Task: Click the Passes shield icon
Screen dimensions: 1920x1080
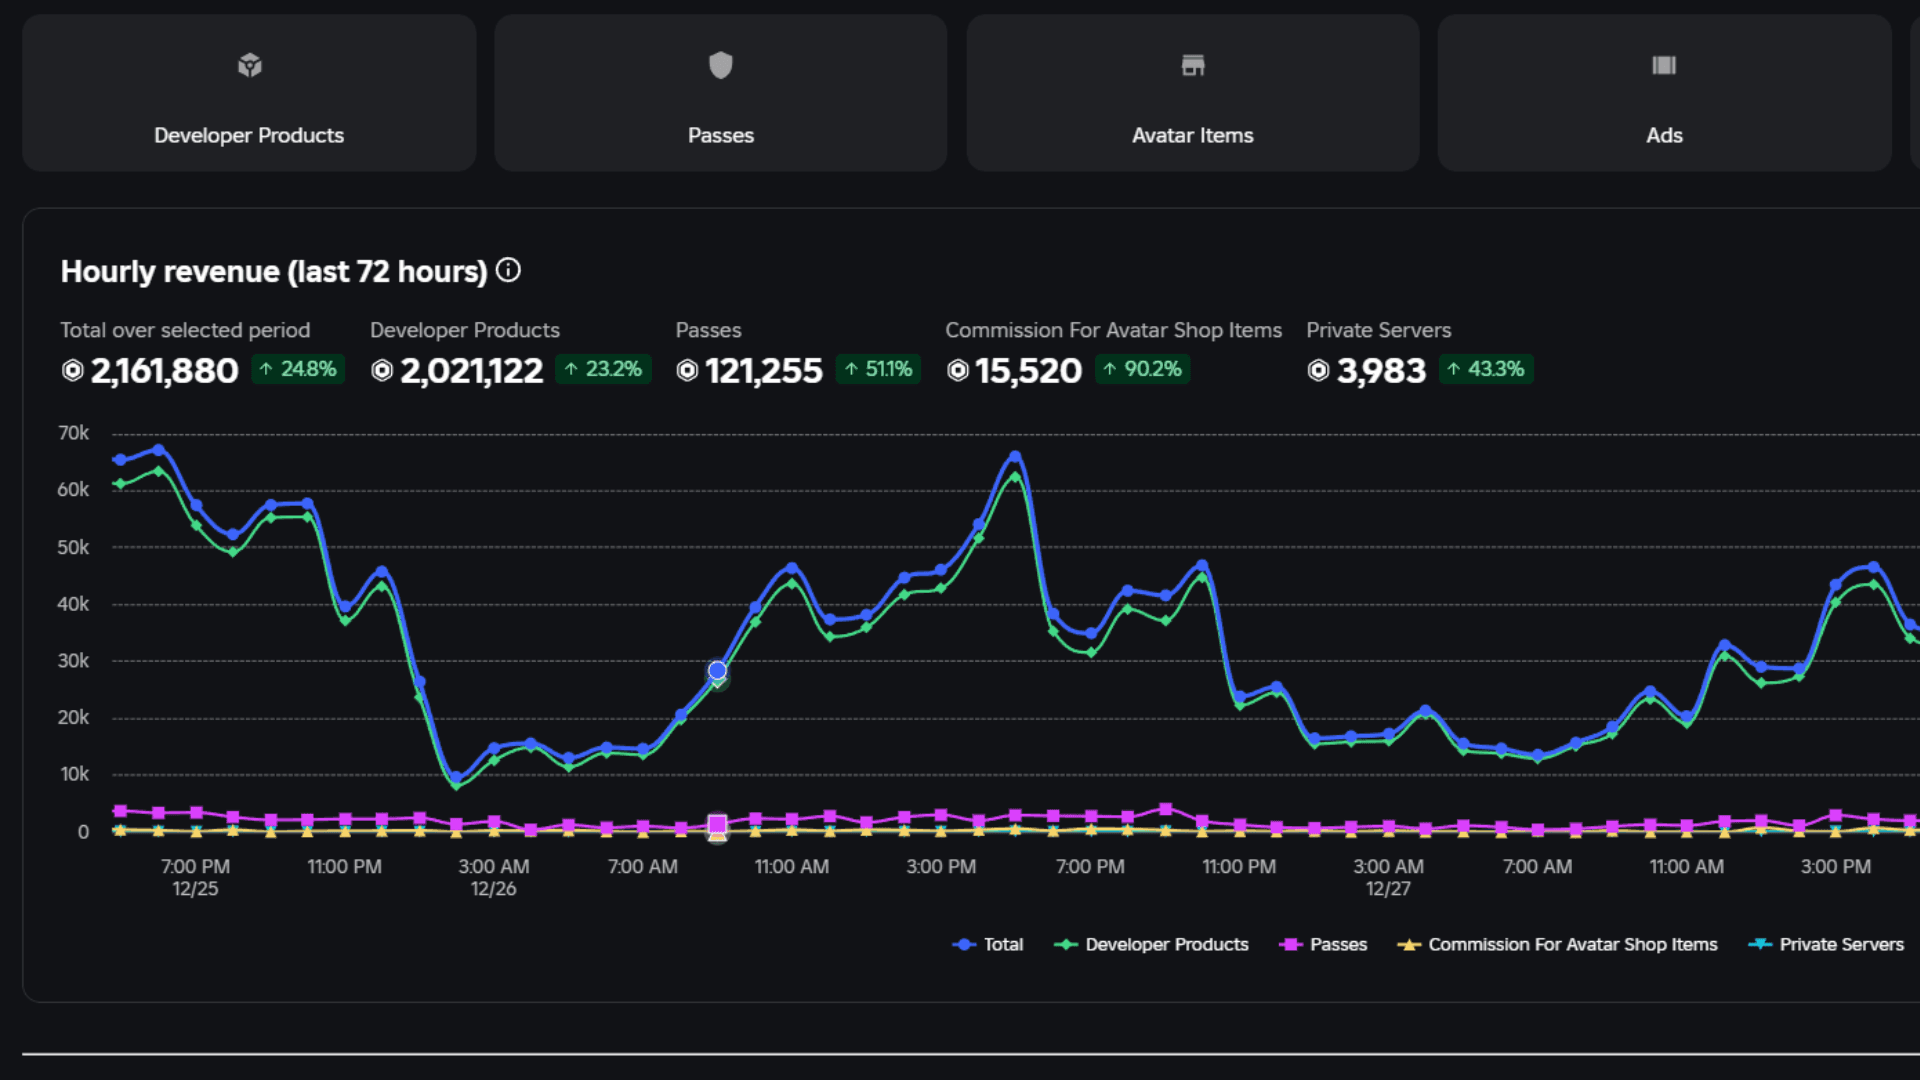Action: 720,65
